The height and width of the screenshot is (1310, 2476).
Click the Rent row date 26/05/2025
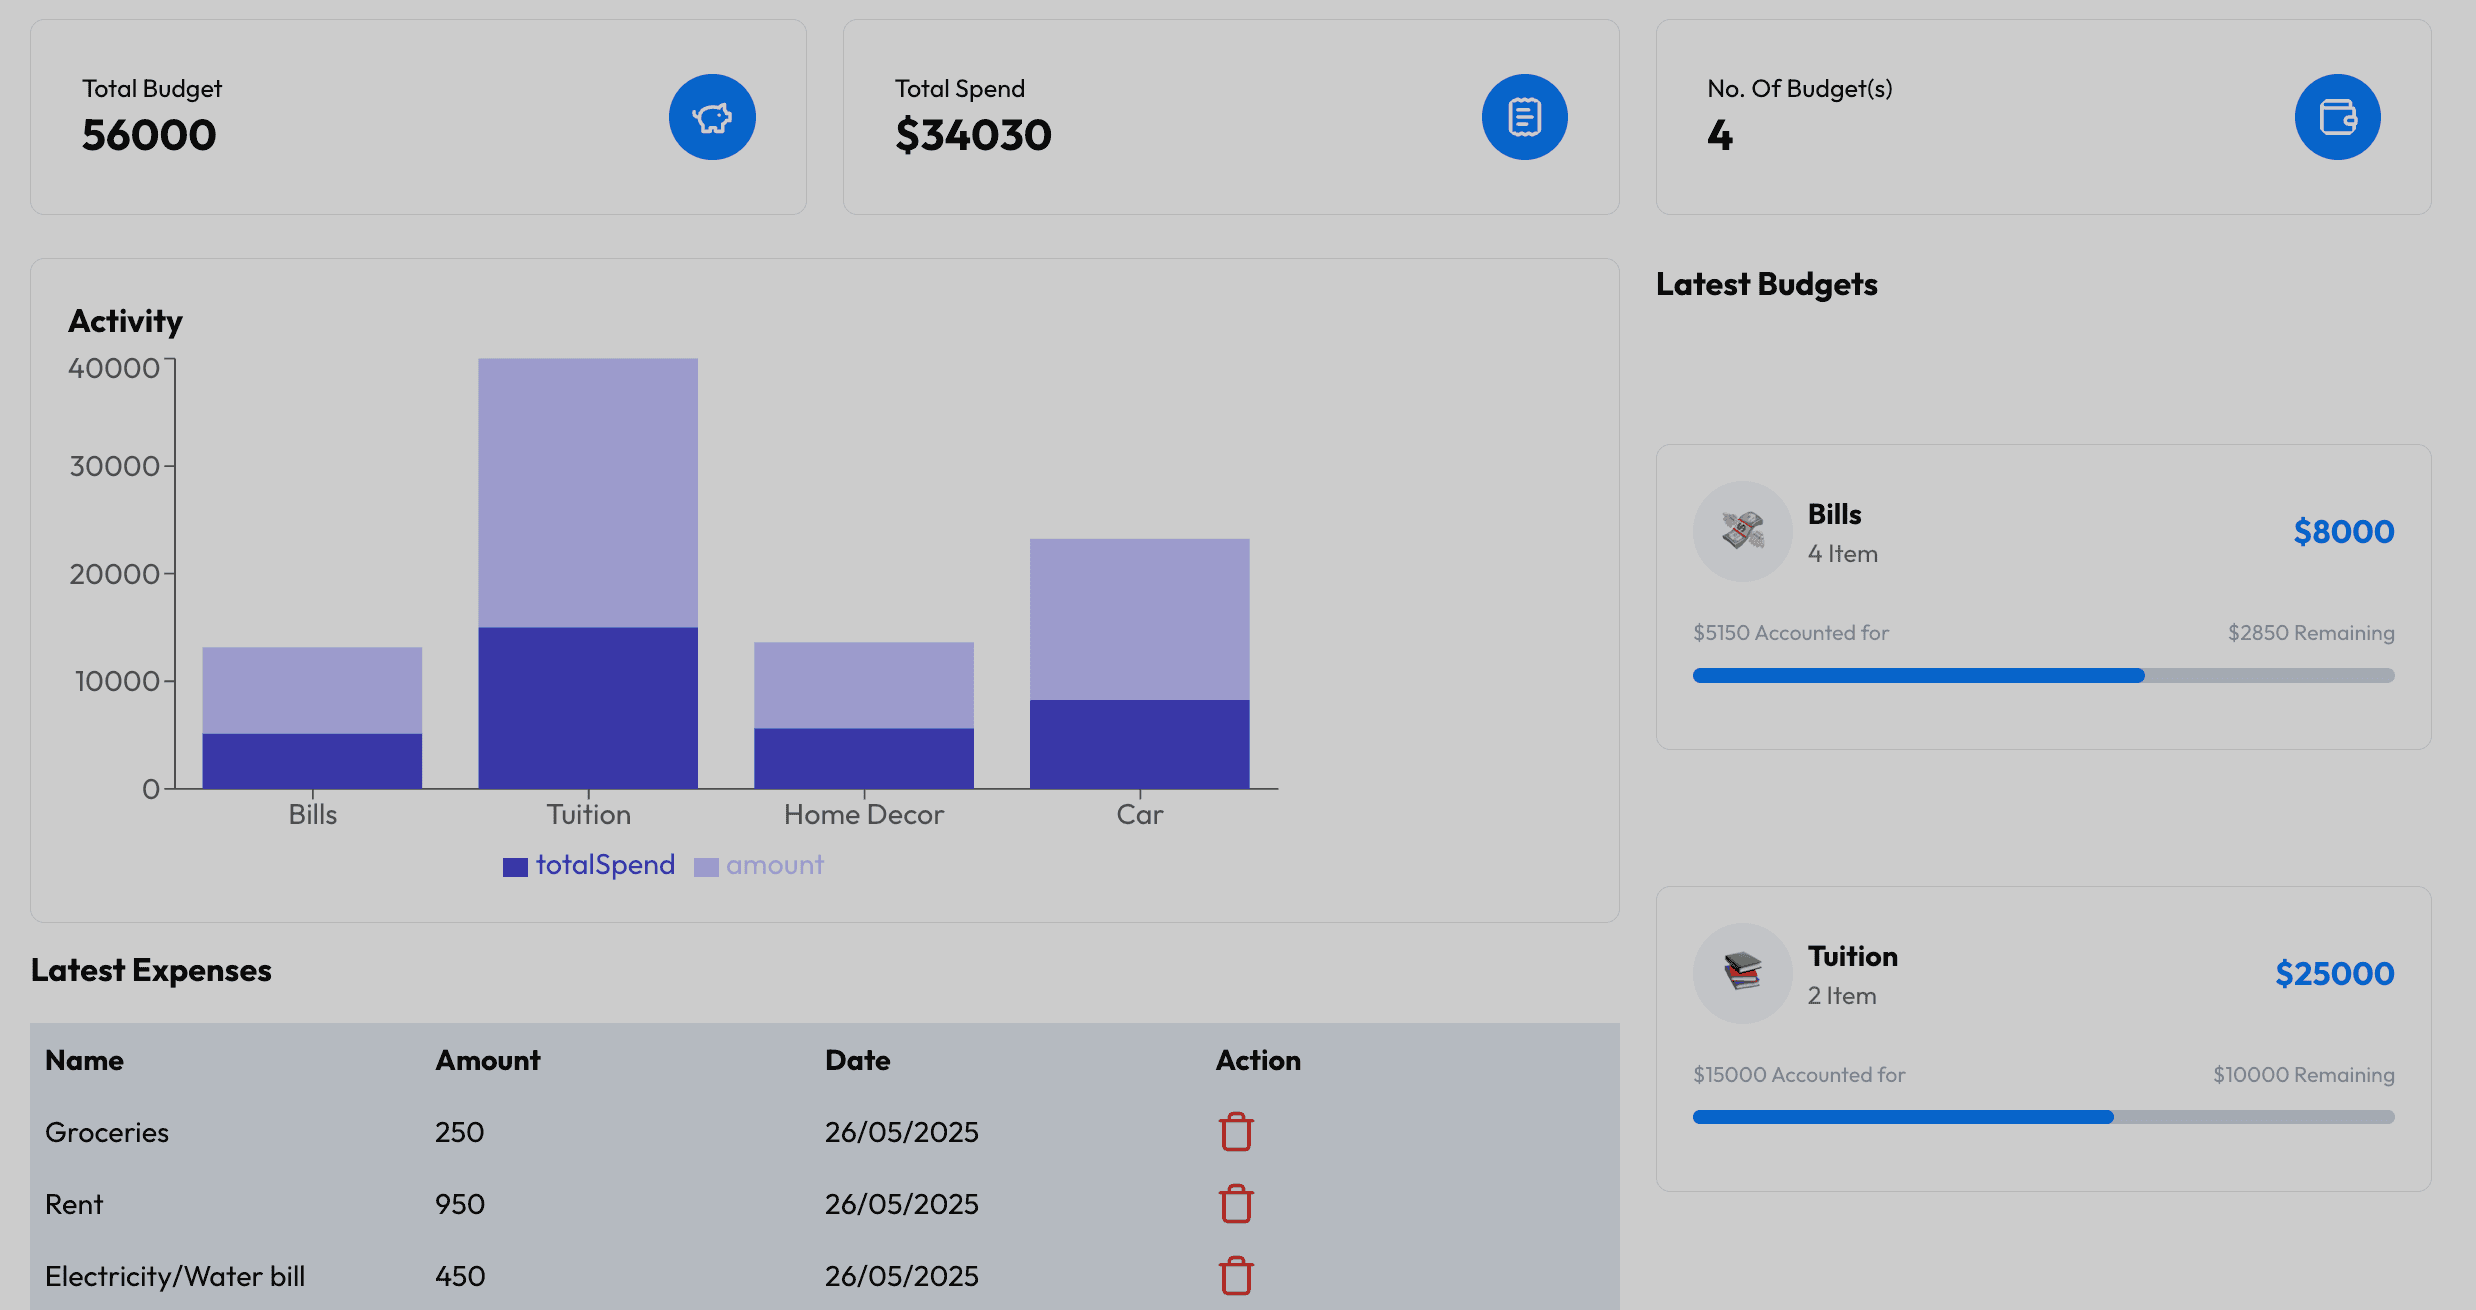coord(902,1204)
